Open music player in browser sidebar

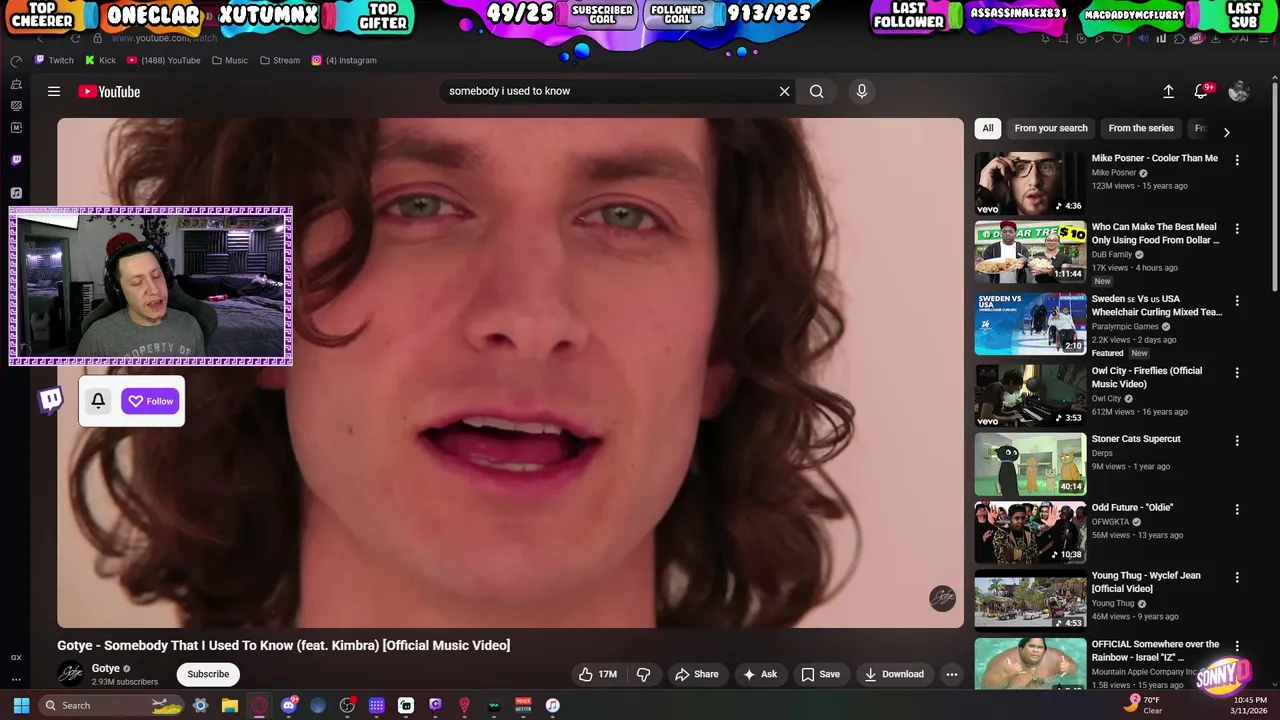pyautogui.click(x=16, y=193)
